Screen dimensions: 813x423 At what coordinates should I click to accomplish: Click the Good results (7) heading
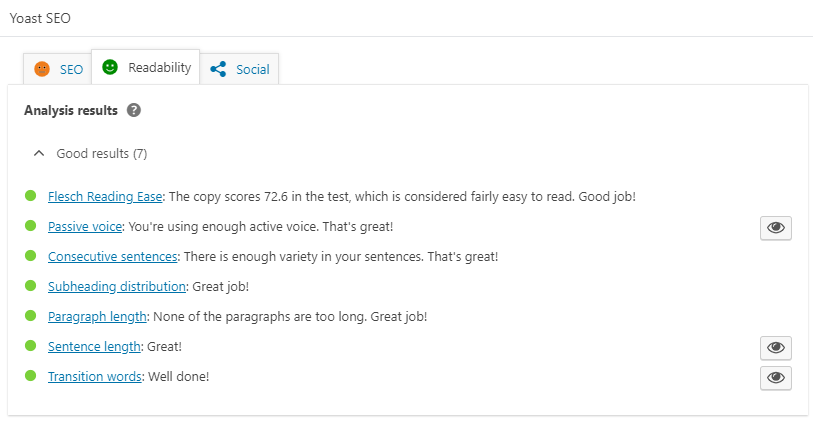click(102, 154)
